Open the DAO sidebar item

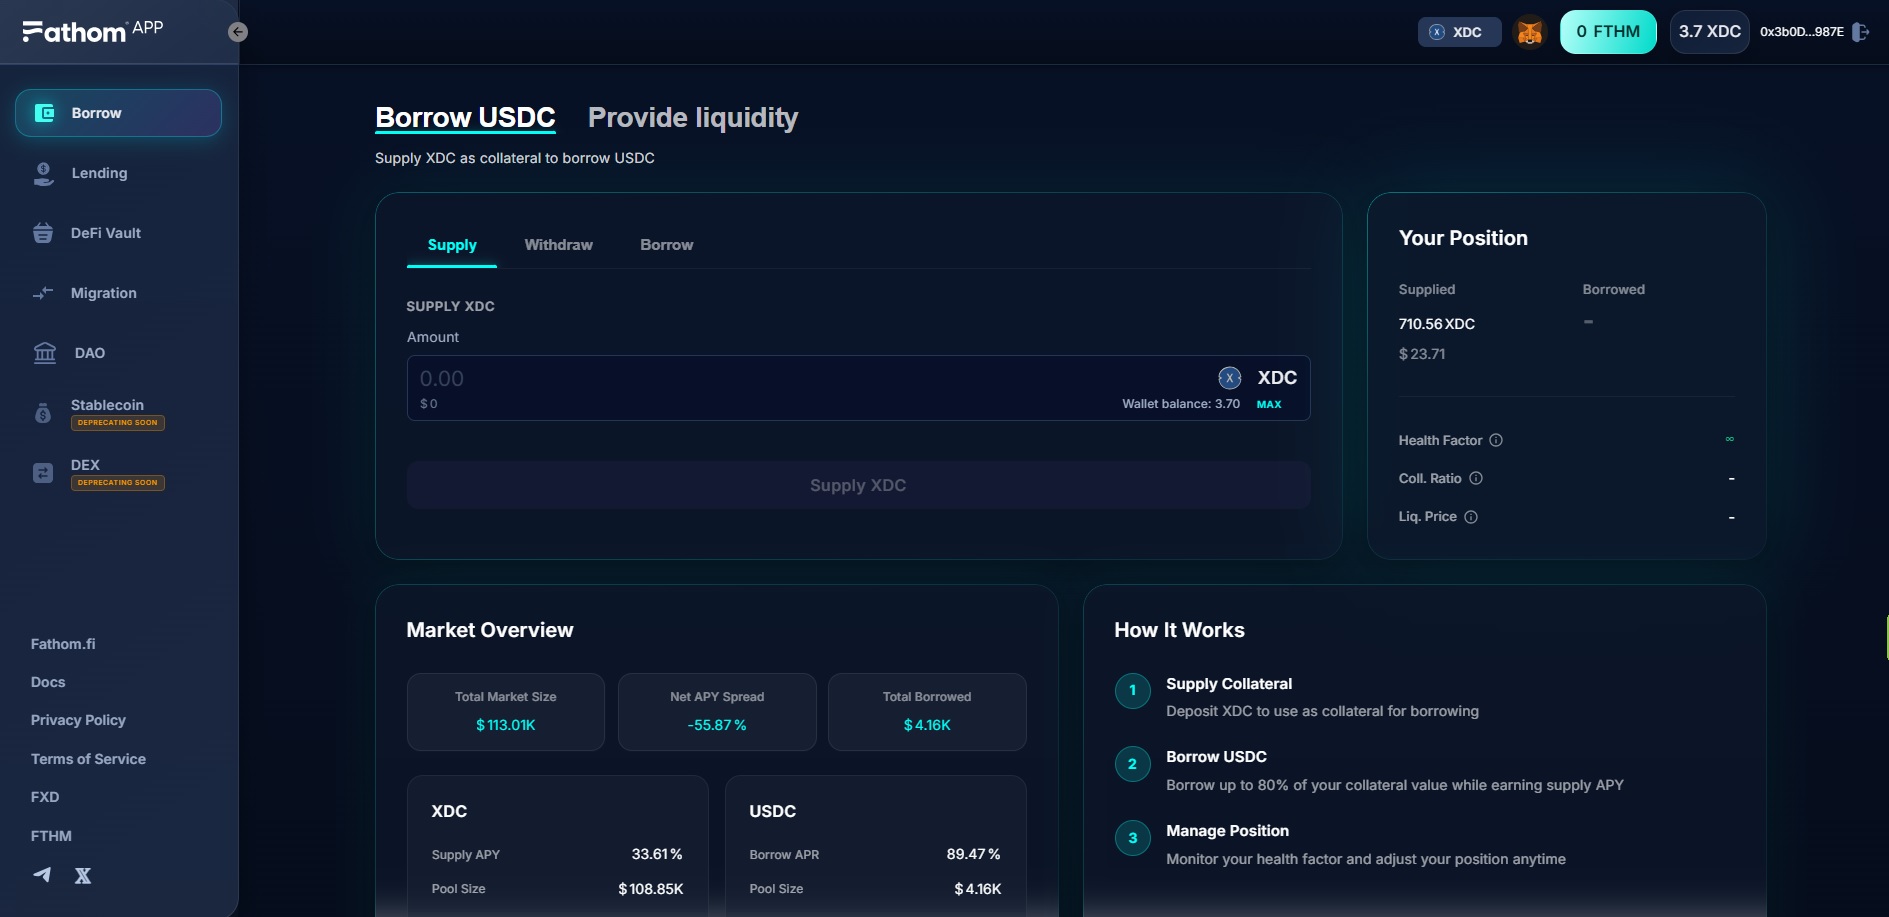point(89,353)
